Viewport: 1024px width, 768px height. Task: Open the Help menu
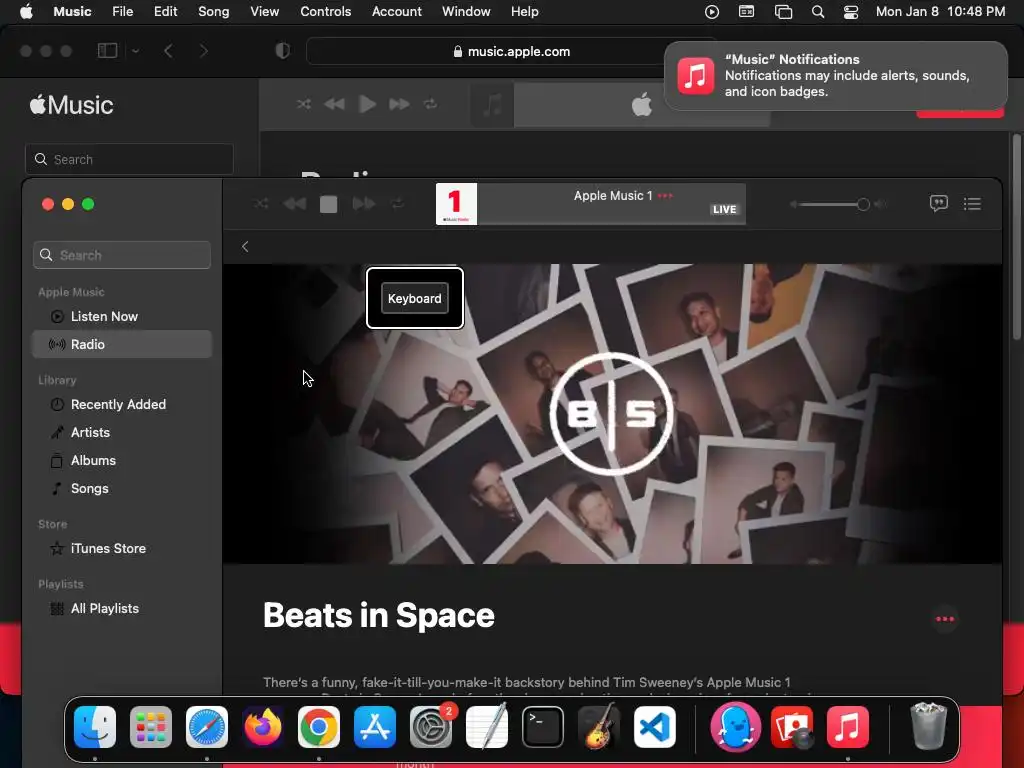coord(524,12)
